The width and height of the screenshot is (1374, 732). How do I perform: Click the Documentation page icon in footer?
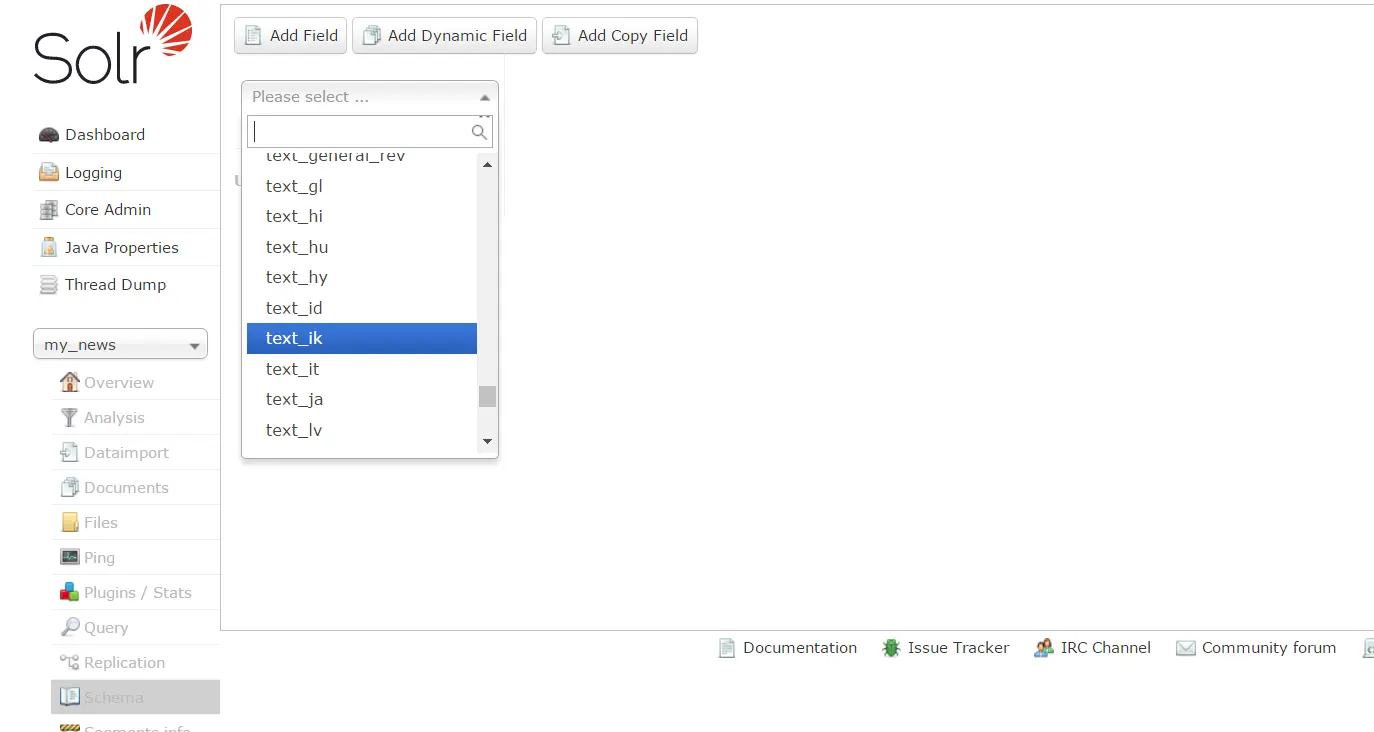[x=727, y=648]
